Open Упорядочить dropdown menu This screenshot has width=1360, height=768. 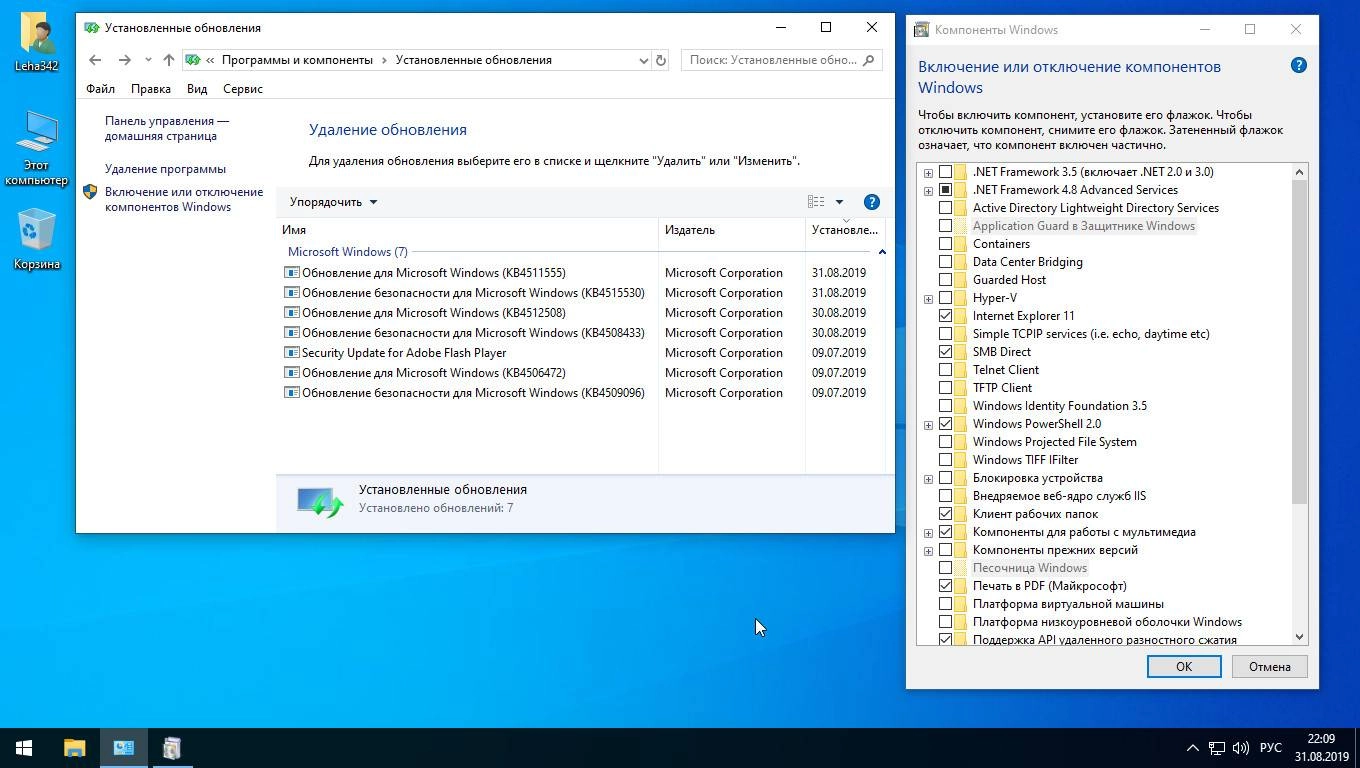(333, 202)
